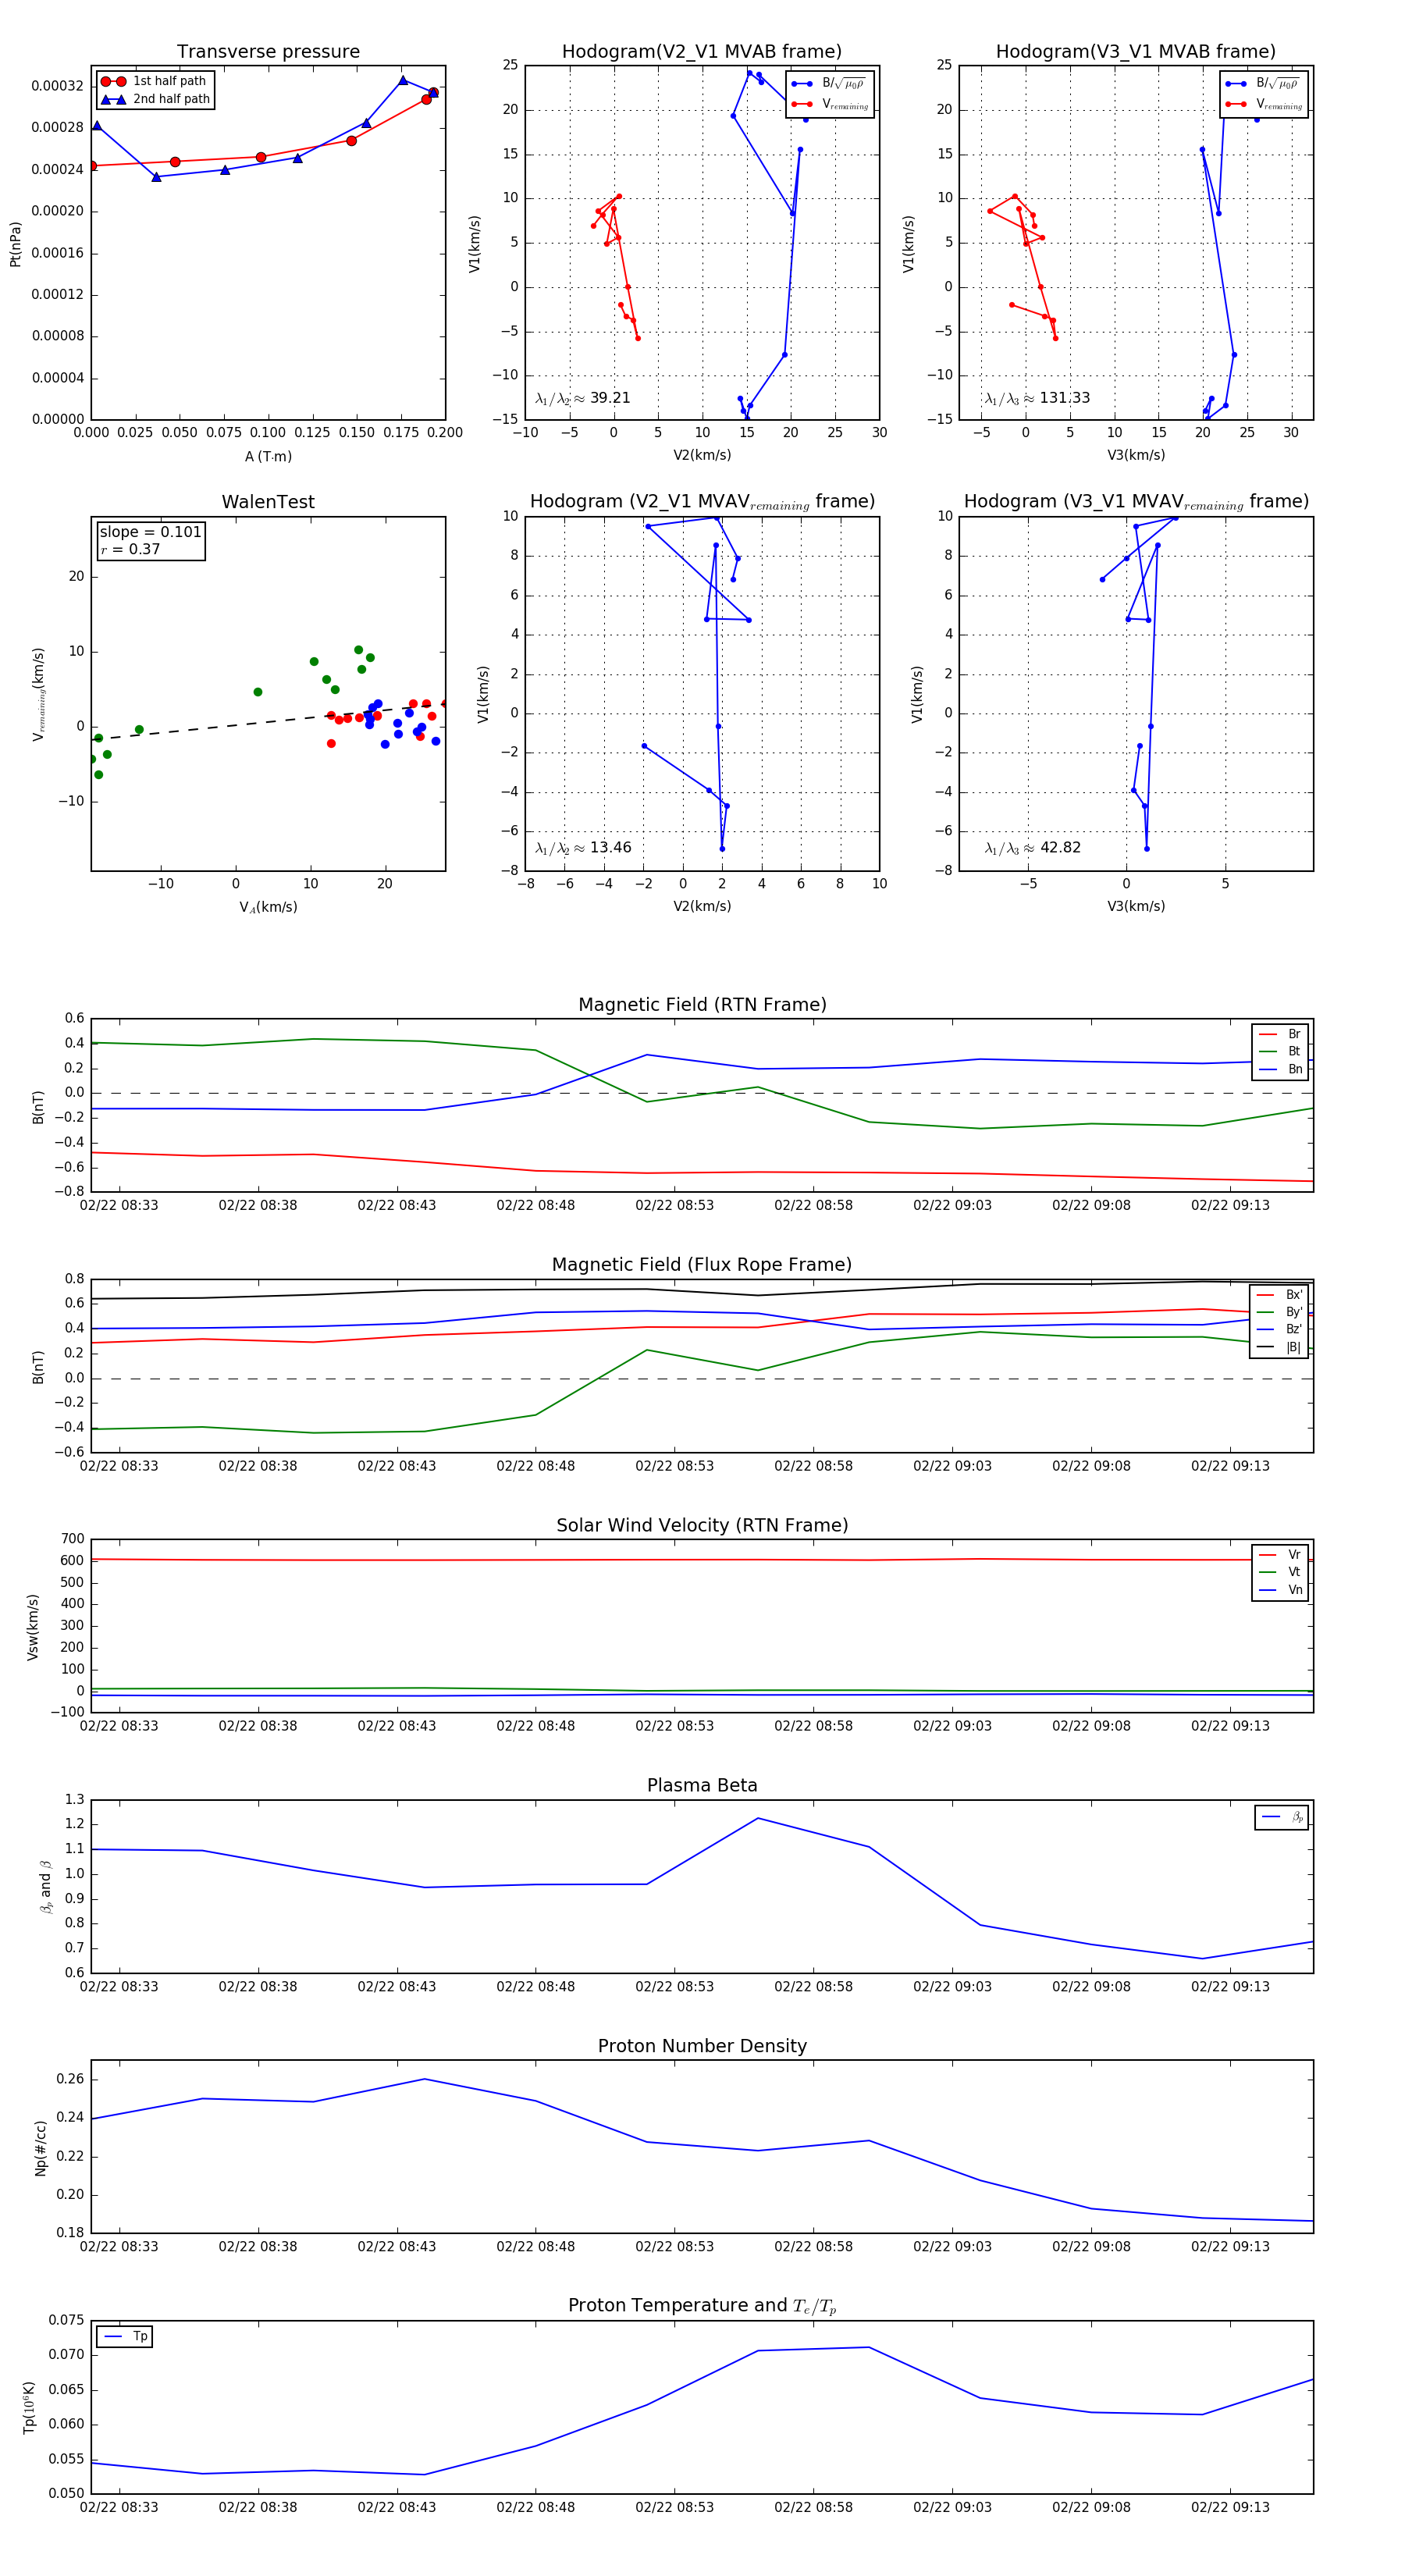
Task: Select 'Vn' legend entry
Action: pyautogui.click(x=1280, y=1590)
